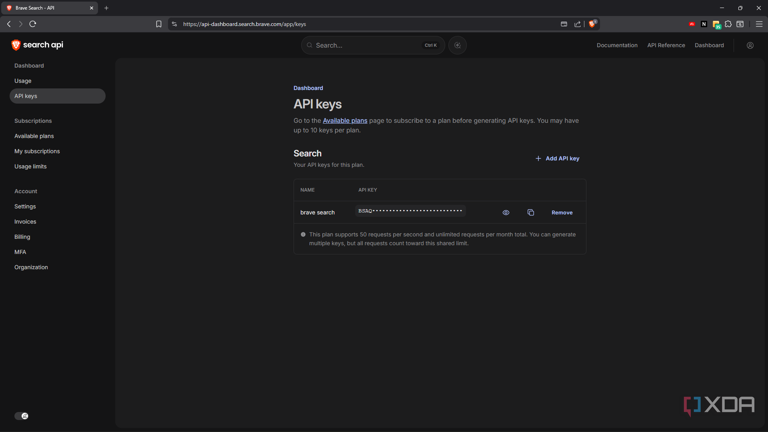Open Organization in the sidebar
Image resolution: width=768 pixels, height=432 pixels.
[31, 267]
